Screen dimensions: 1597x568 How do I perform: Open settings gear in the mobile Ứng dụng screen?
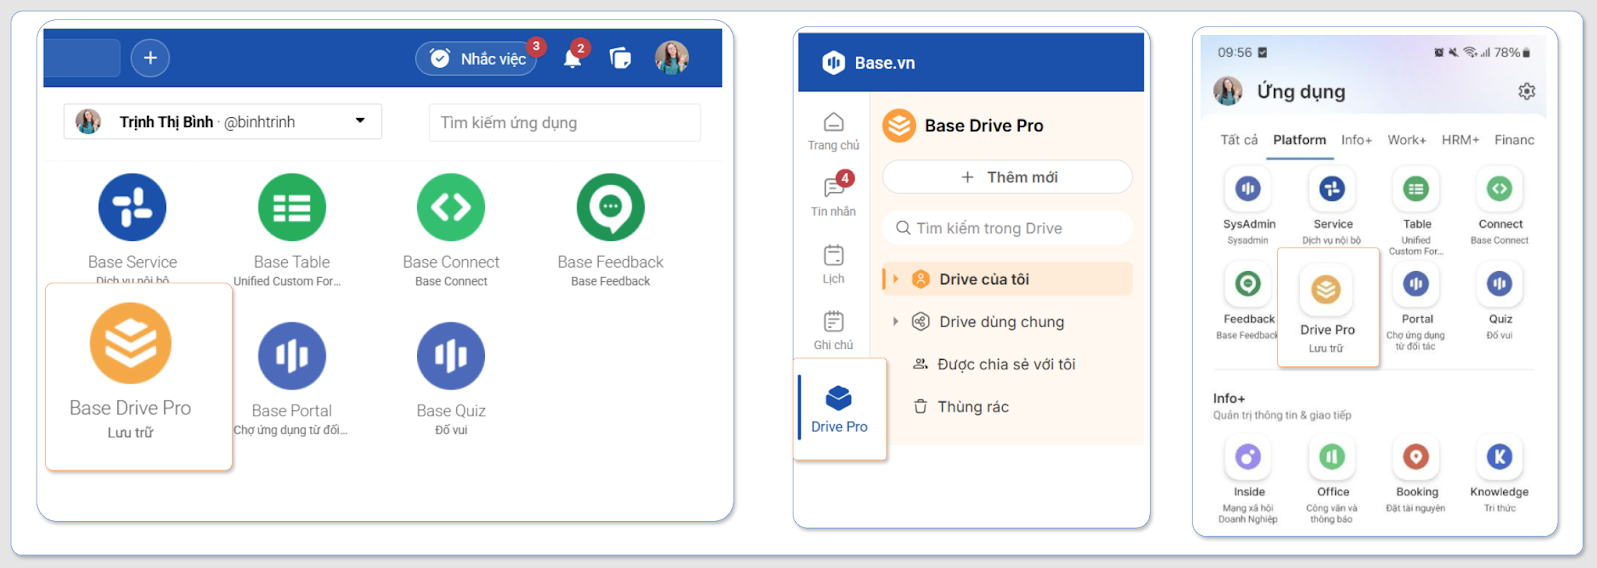point(1527,91)
